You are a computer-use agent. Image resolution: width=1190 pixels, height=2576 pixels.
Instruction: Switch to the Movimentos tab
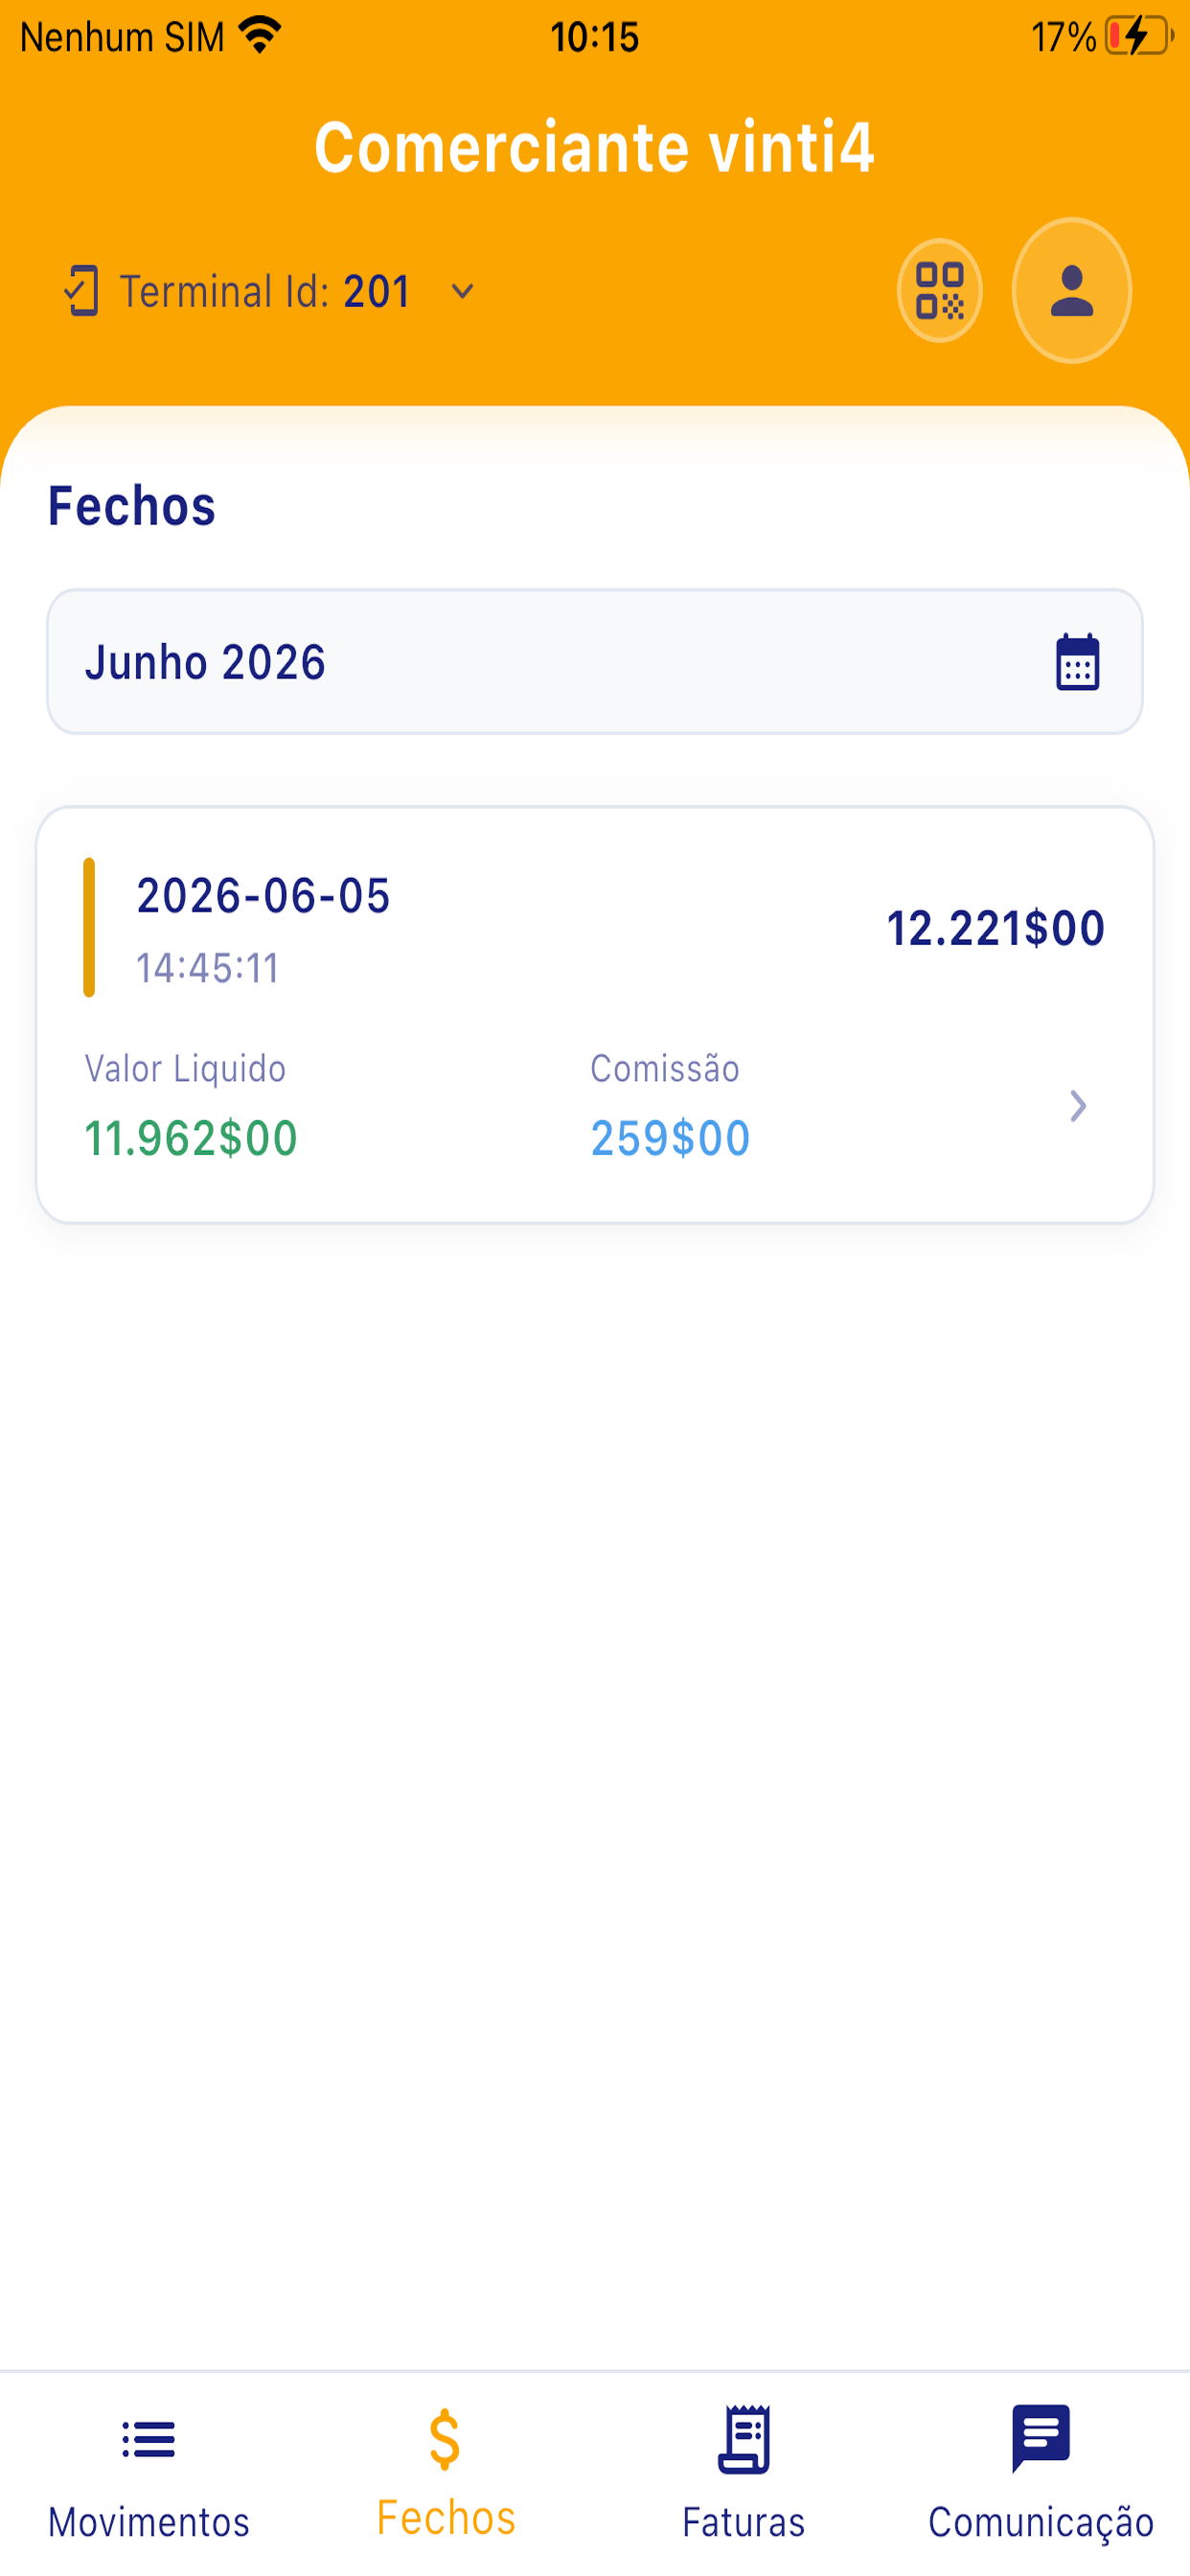pos(149,2475)
